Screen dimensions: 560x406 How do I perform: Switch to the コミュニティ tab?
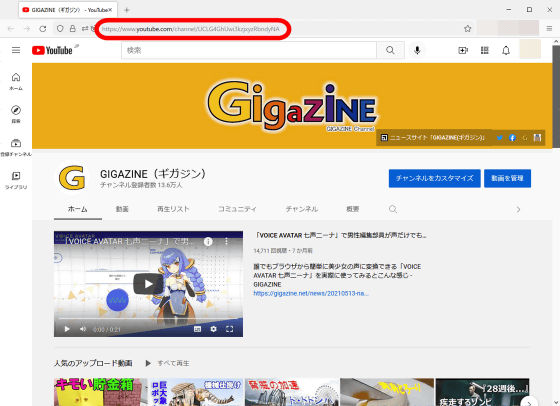pos(237,209)
